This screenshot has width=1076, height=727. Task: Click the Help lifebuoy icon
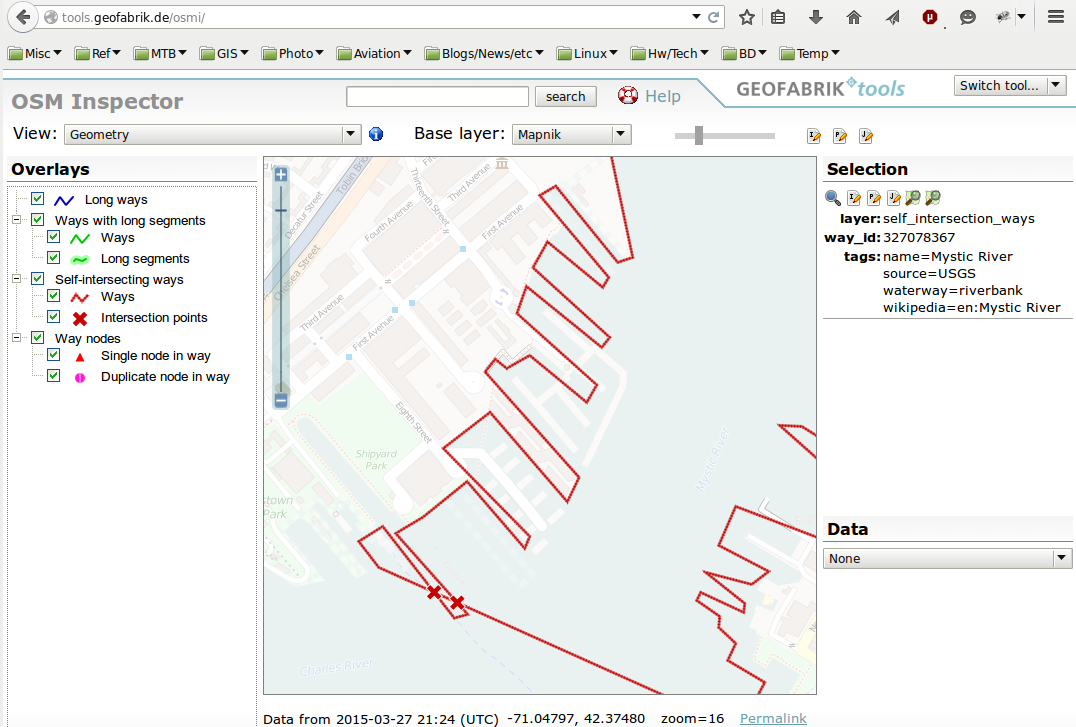click(x=628, y=96)
